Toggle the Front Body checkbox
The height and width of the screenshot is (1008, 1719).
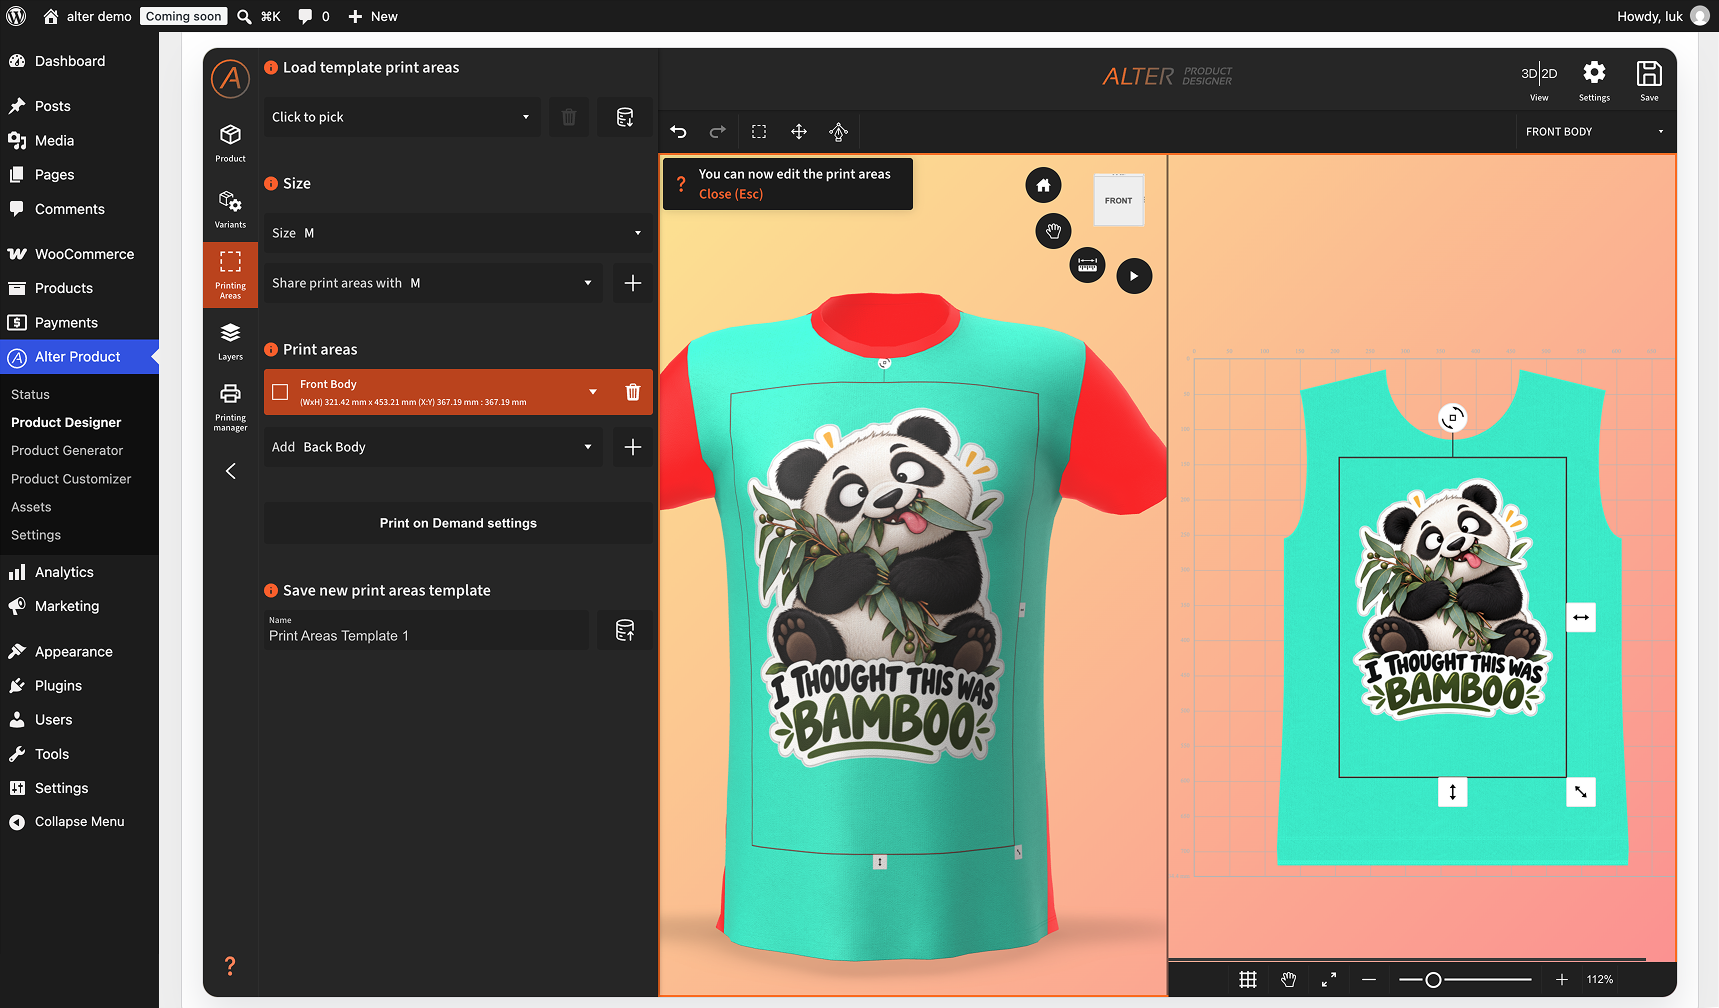point(280,392)
